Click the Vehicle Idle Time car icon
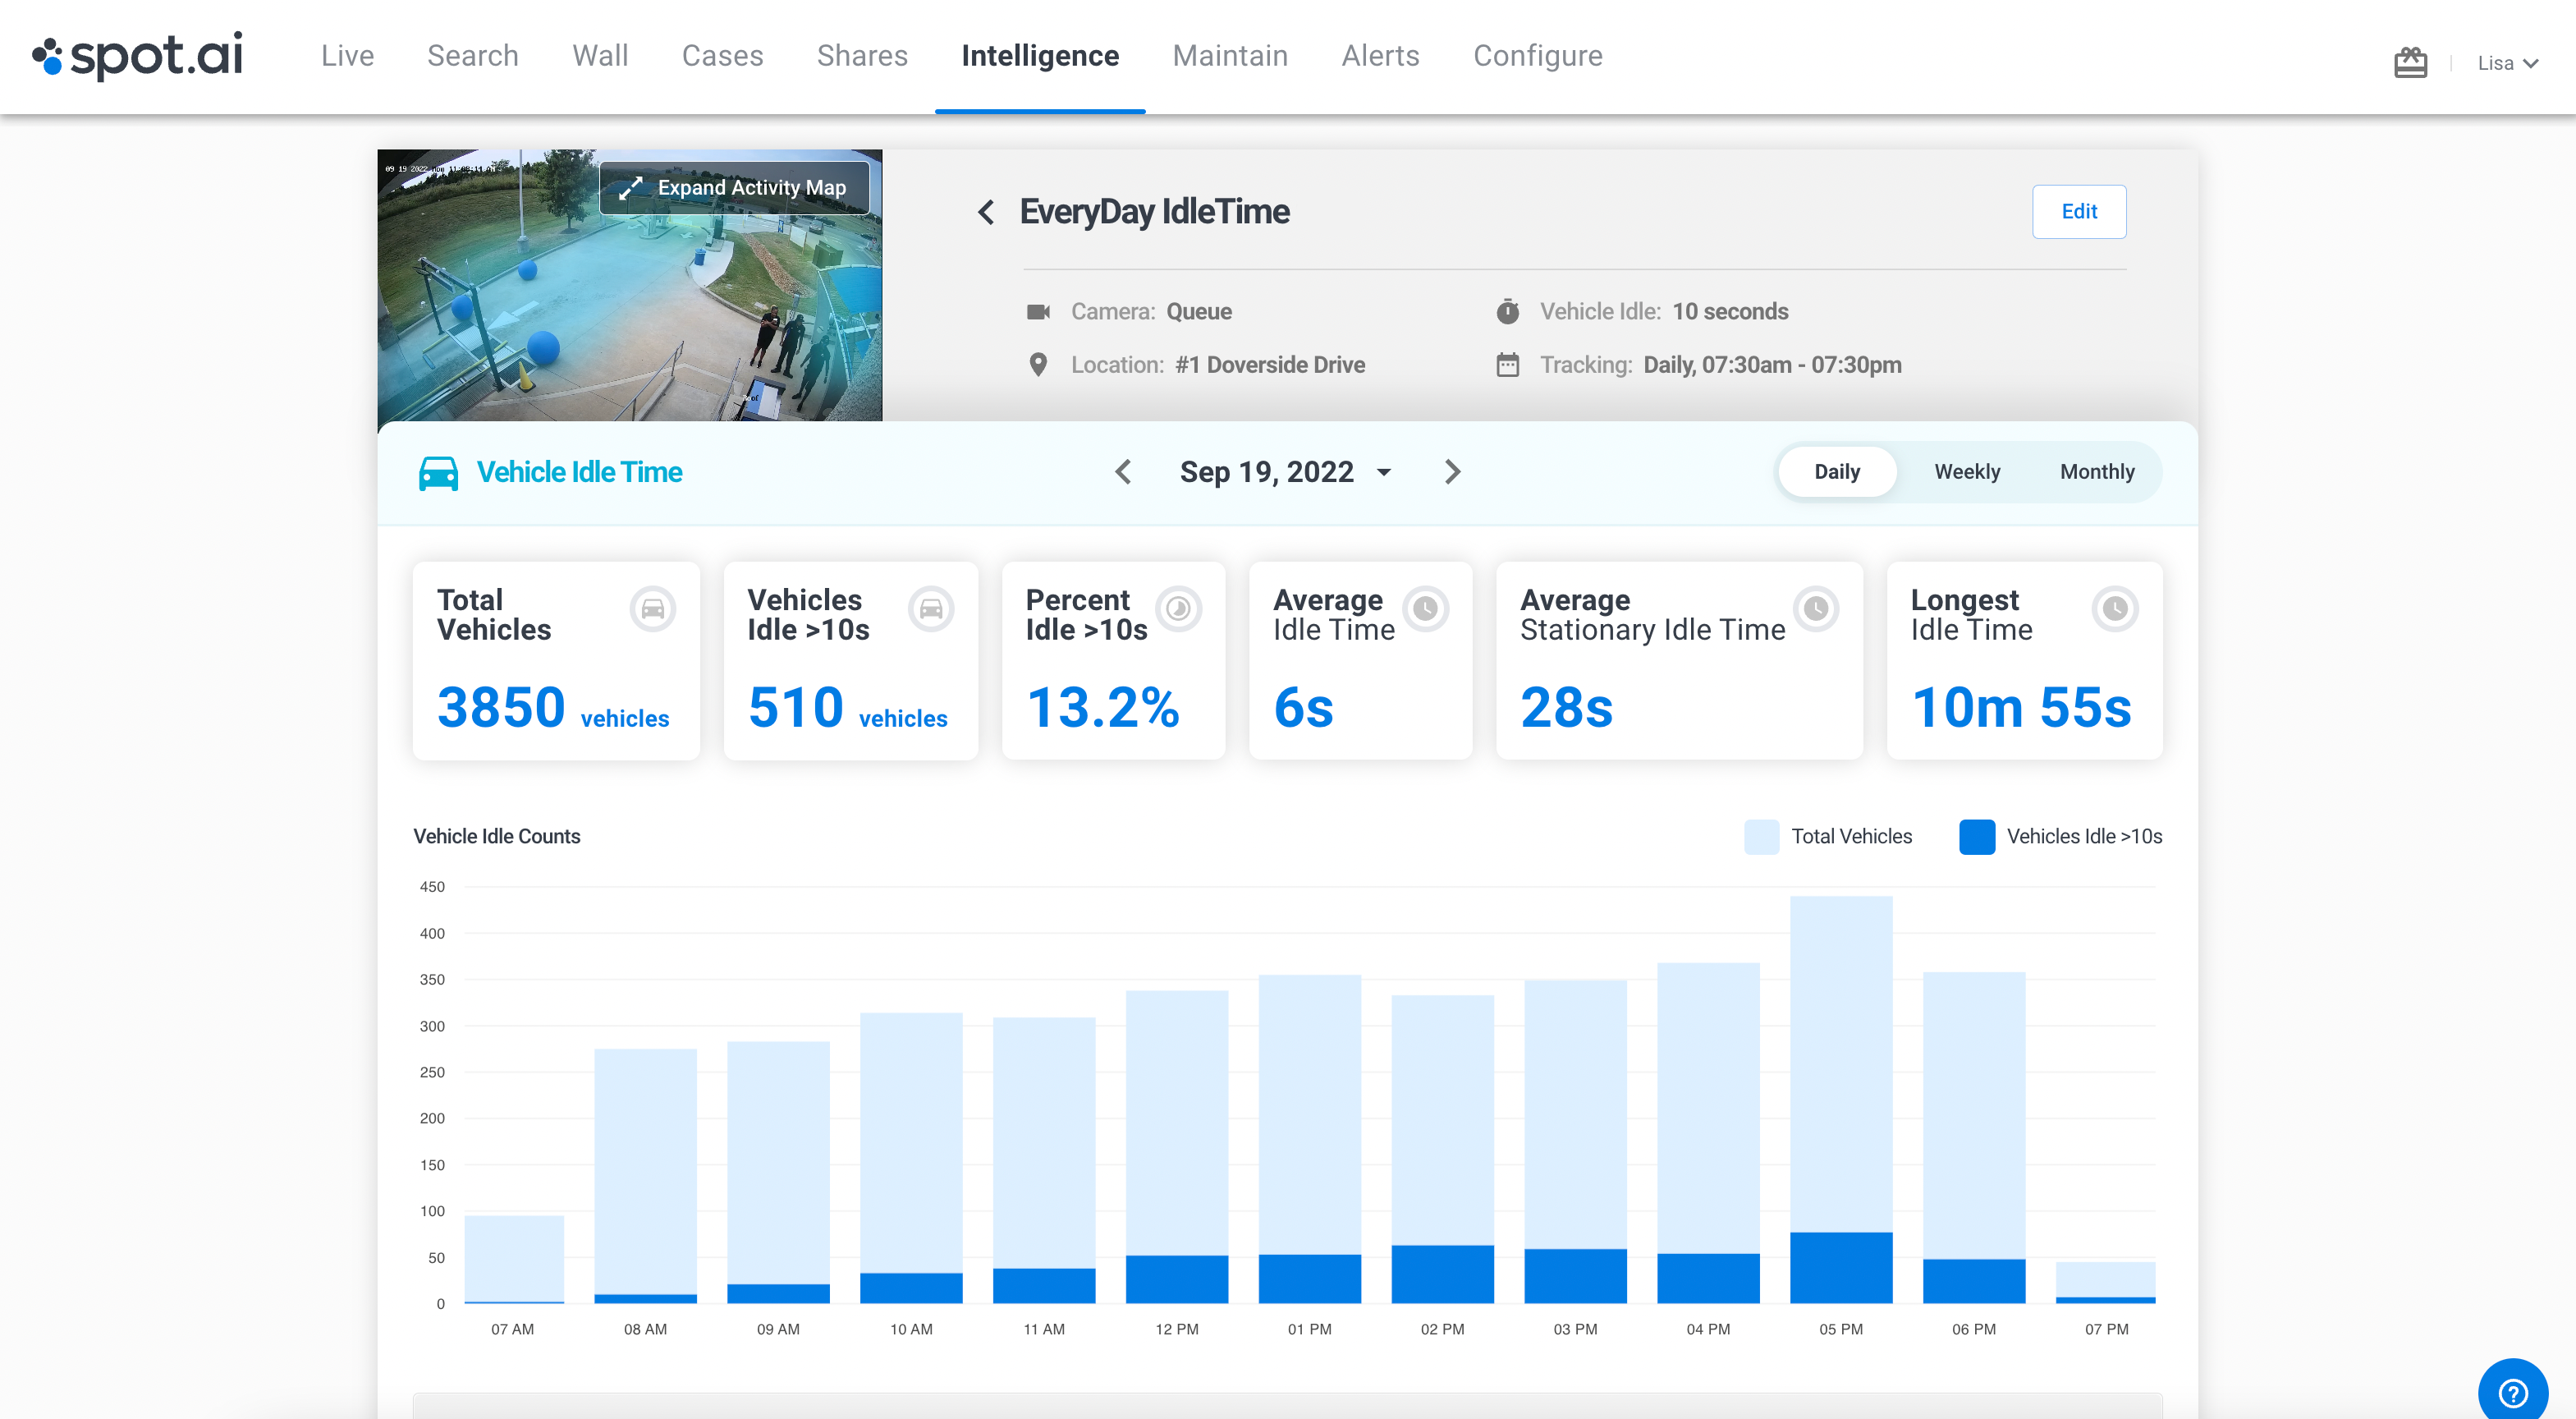This screenshot has width=2576, height=1419. [438, 473]
